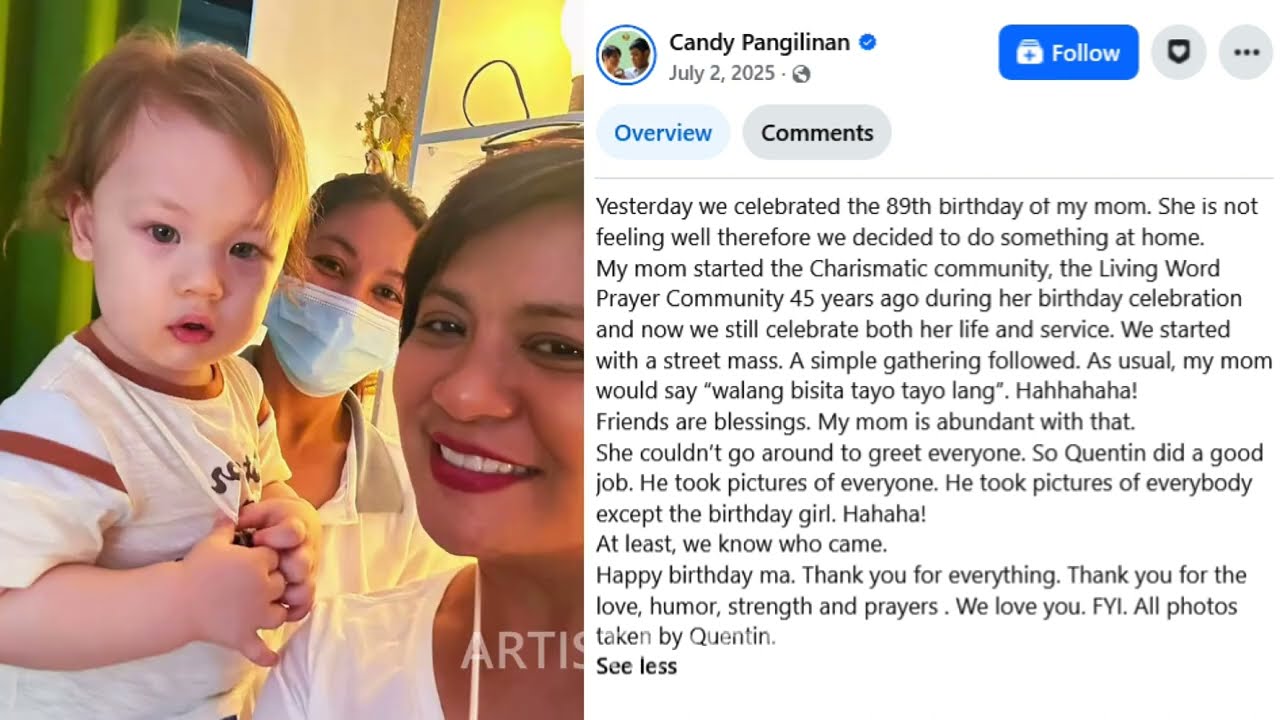Open the three-dot more options menu
The height and width of the screenshot is (720, 1280).
pos(1246,52)
